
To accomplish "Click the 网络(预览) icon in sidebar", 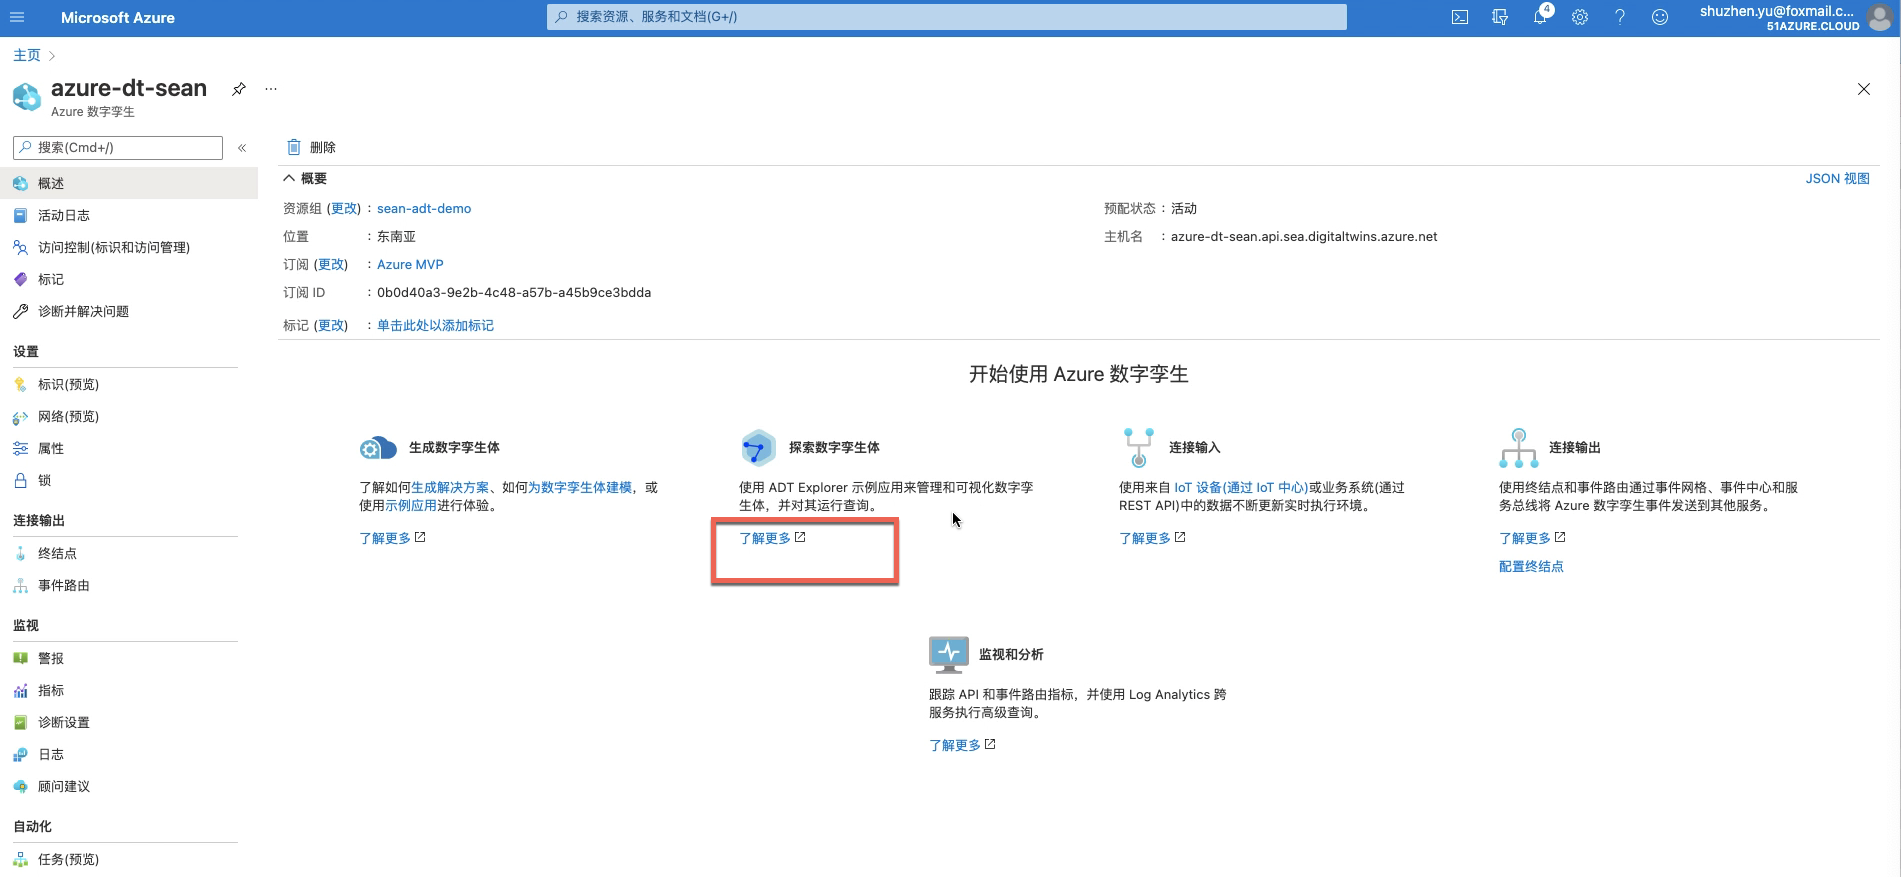I will point(20,417).
